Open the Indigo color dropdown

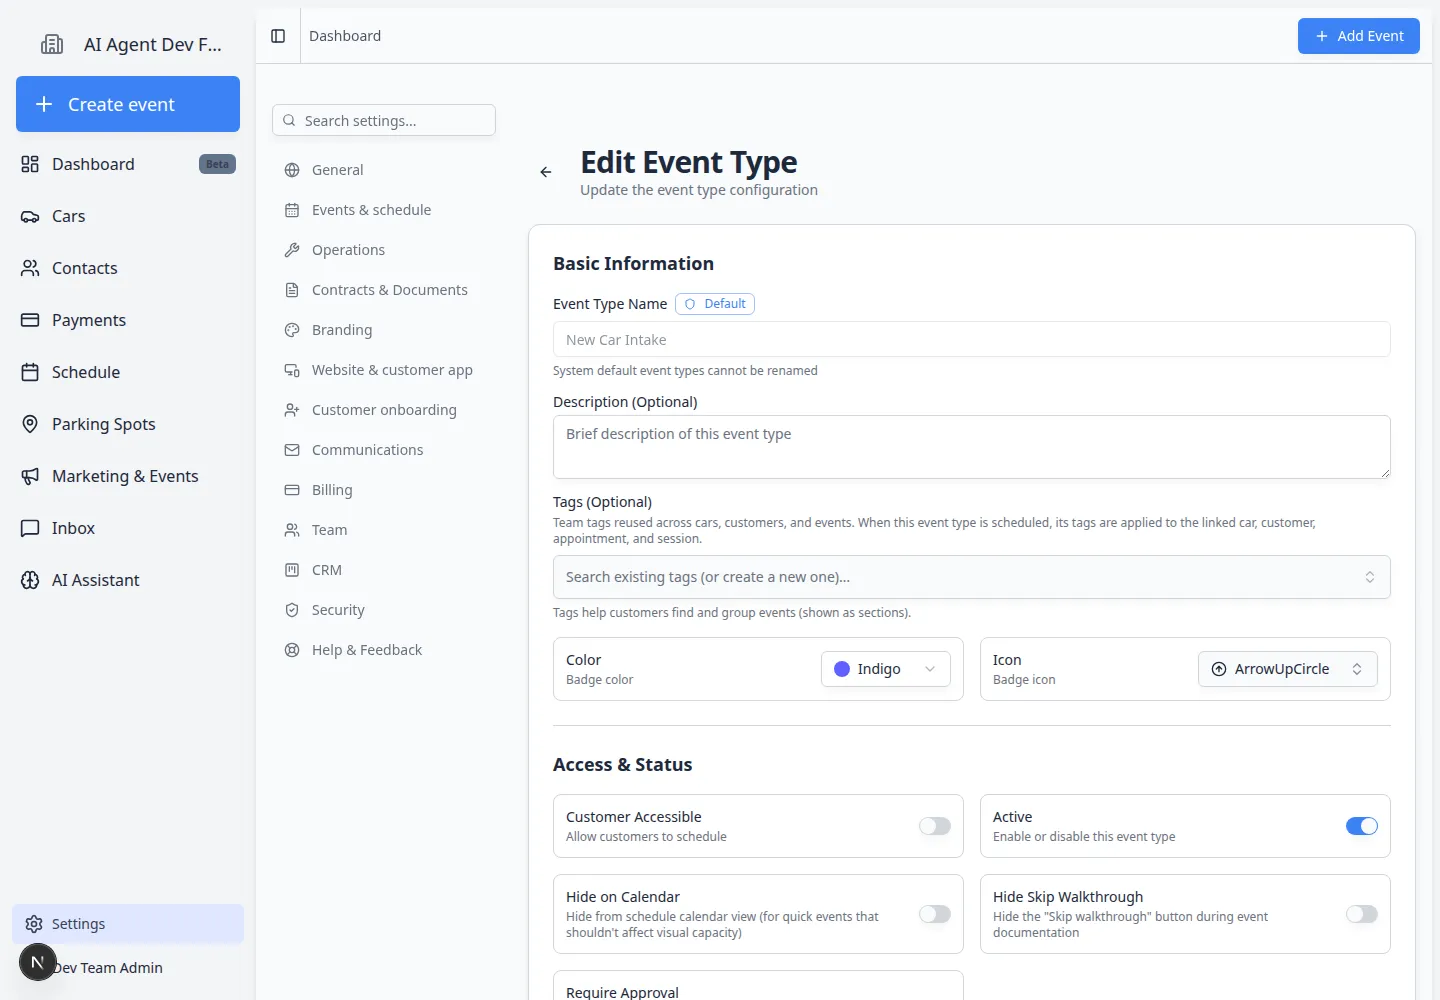(886, 669)
